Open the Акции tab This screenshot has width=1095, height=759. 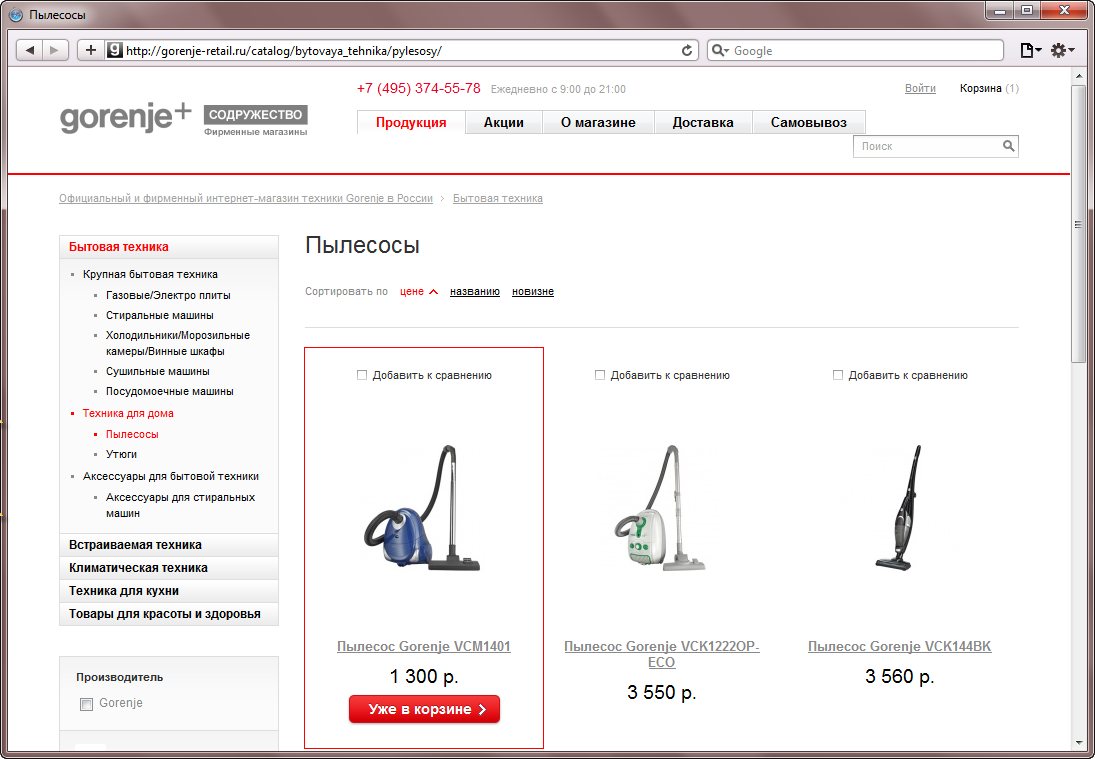click(x=504, y=122)
